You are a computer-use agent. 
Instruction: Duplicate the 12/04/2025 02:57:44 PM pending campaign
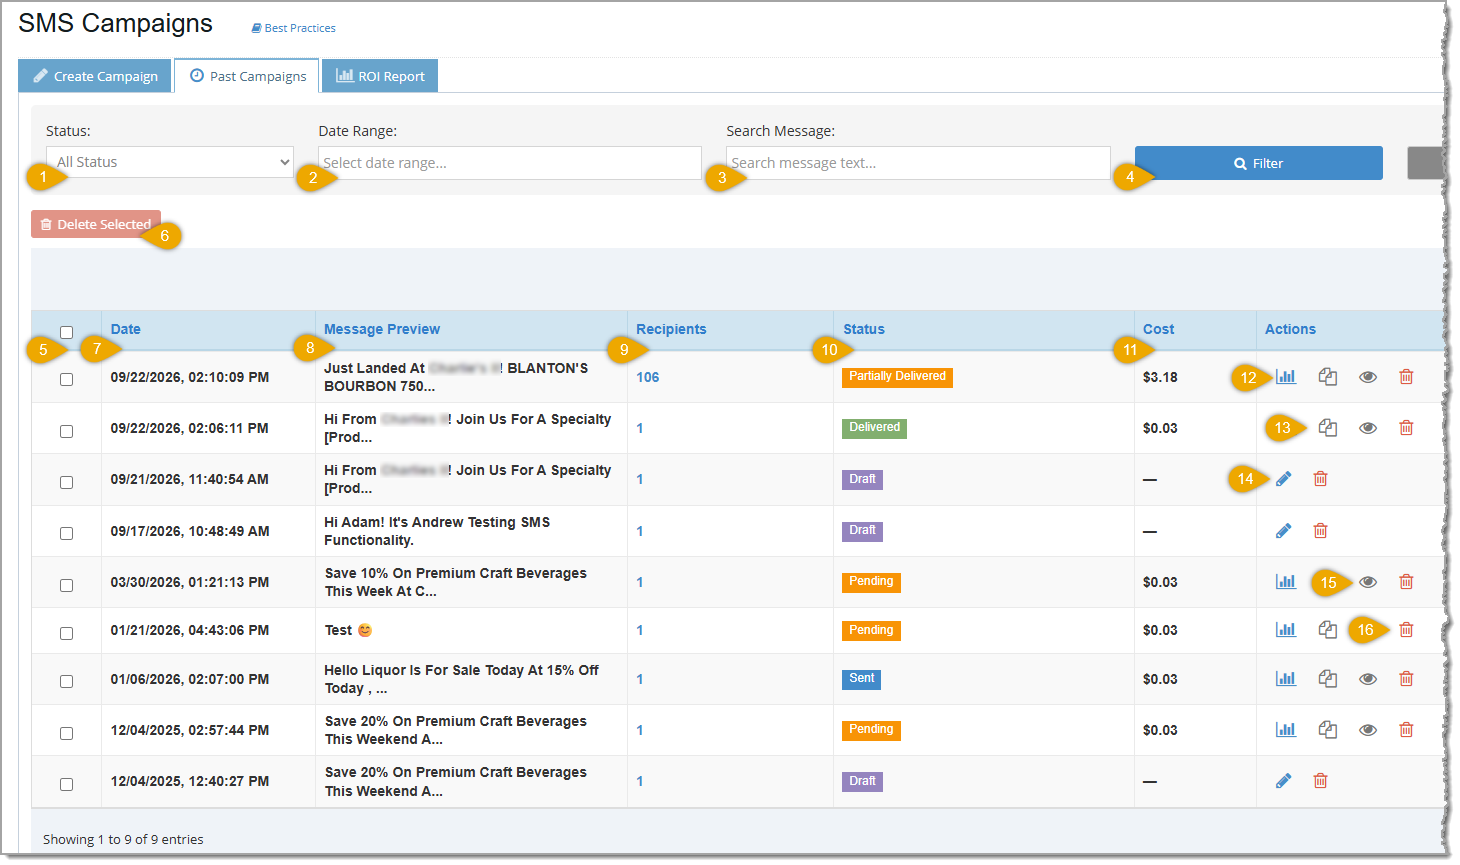coord(1328,730)
